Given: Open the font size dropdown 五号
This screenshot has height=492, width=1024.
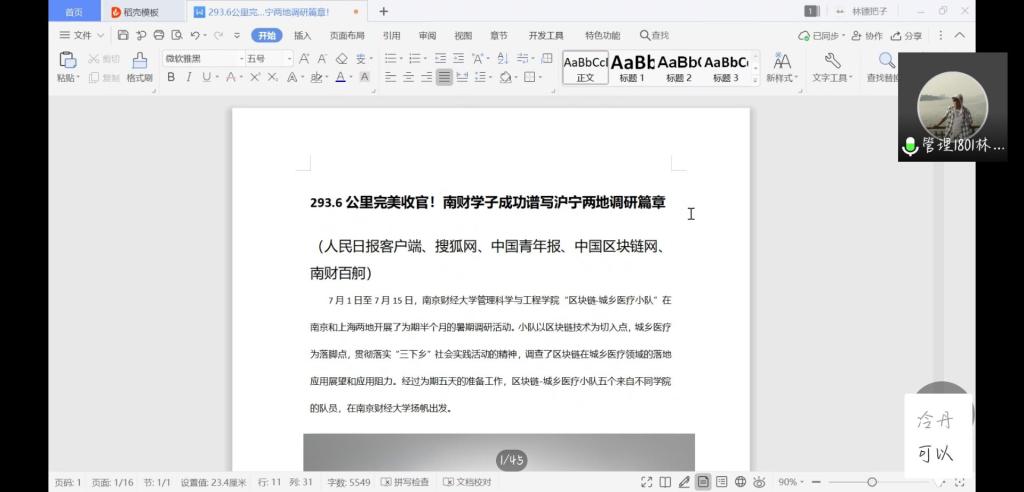Looking at the screenshot, I should 268,59.
